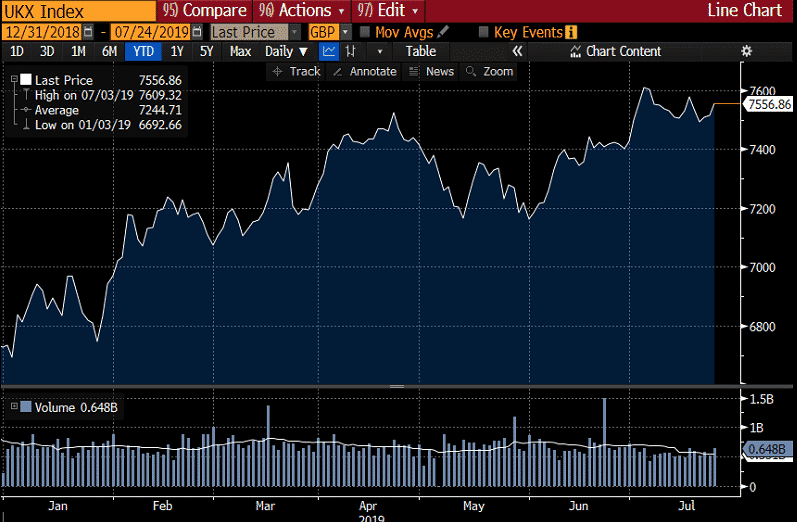Open the GBP currency dropdown arrow
The height and width of the screenshot is (522, 797).
345,32
